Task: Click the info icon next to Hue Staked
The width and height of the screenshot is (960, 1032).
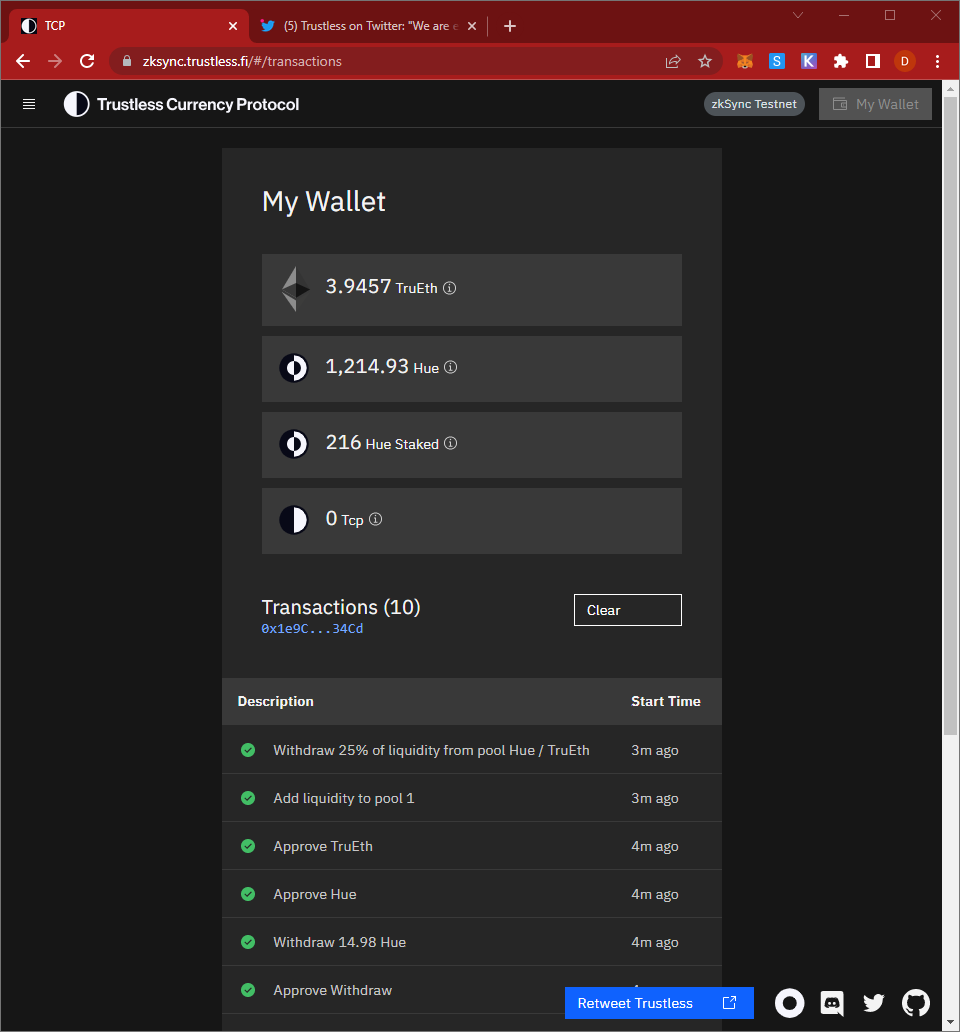Action: click(451, 443)
